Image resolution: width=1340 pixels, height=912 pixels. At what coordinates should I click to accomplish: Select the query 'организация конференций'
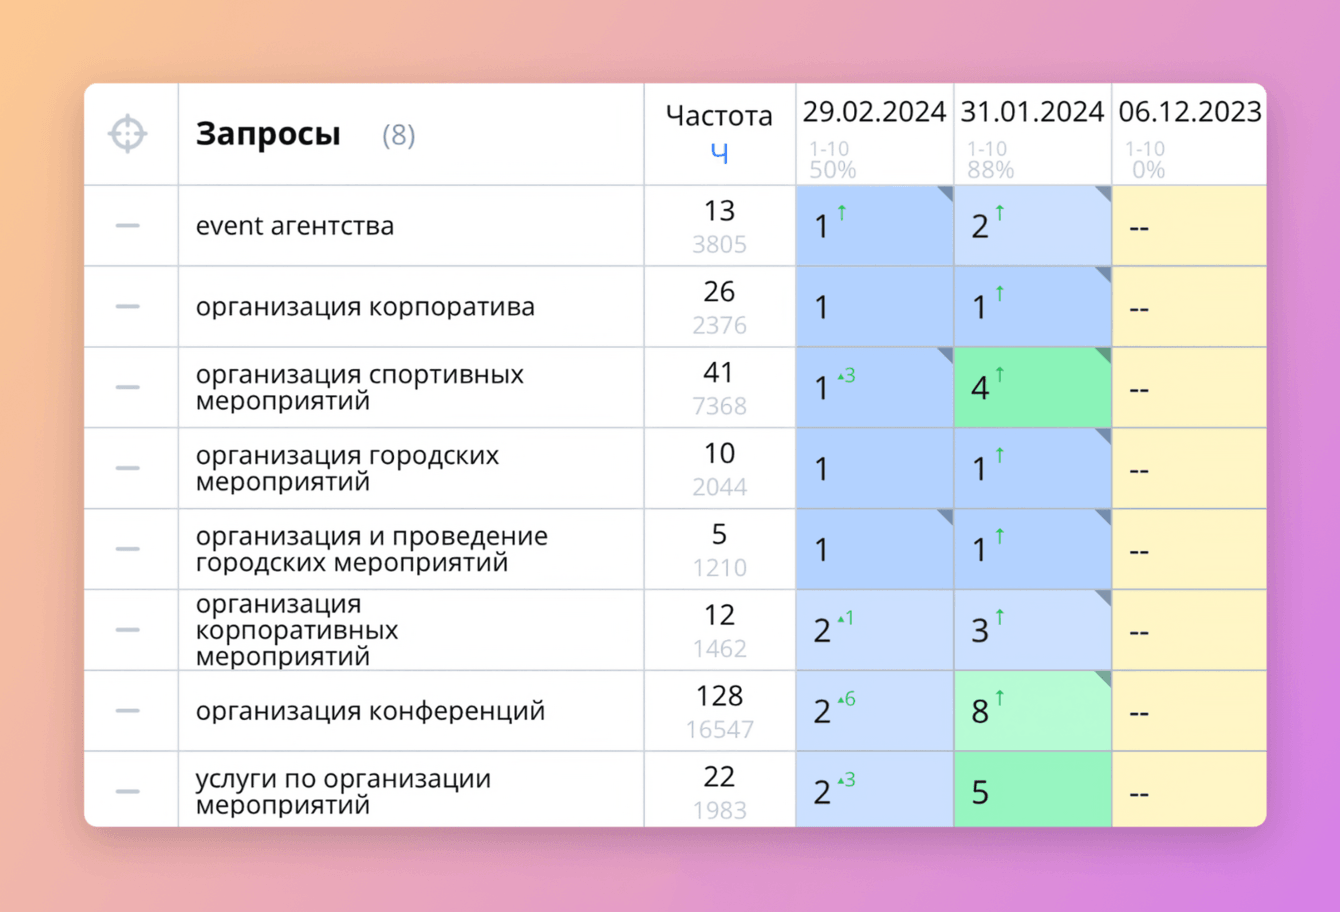(370, 711)
